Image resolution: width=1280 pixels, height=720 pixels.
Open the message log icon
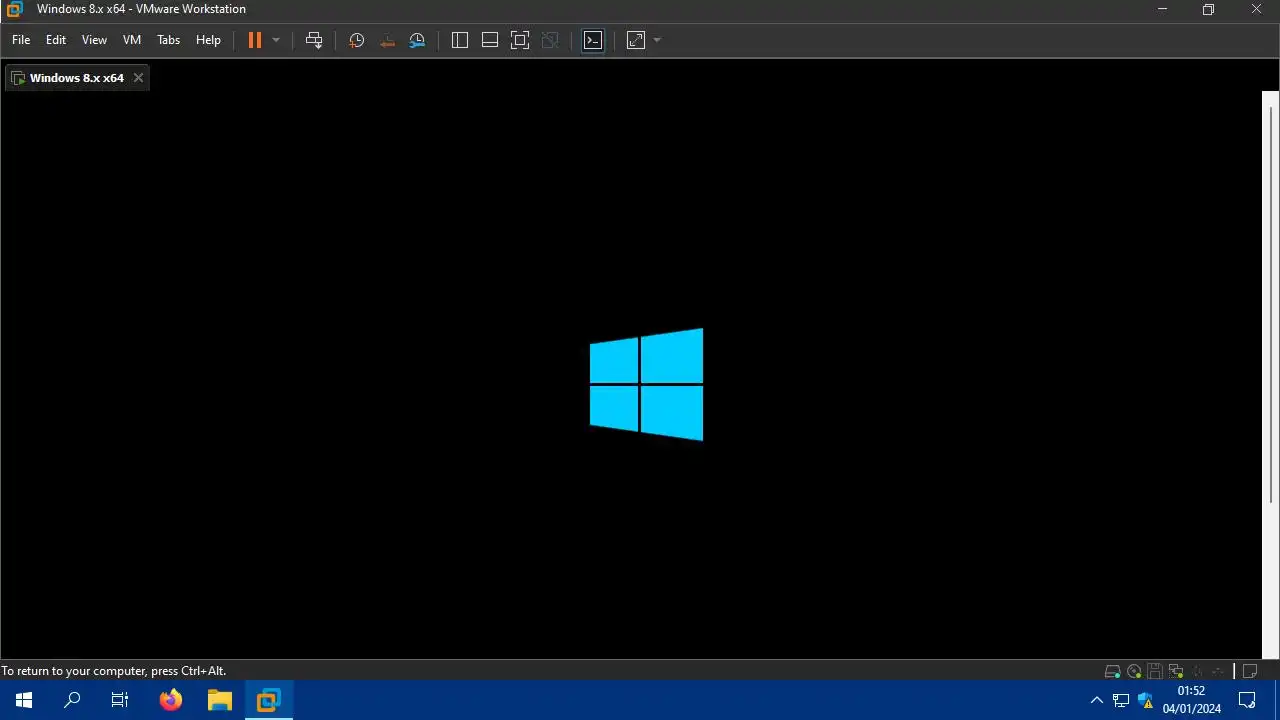(1250, 671)
